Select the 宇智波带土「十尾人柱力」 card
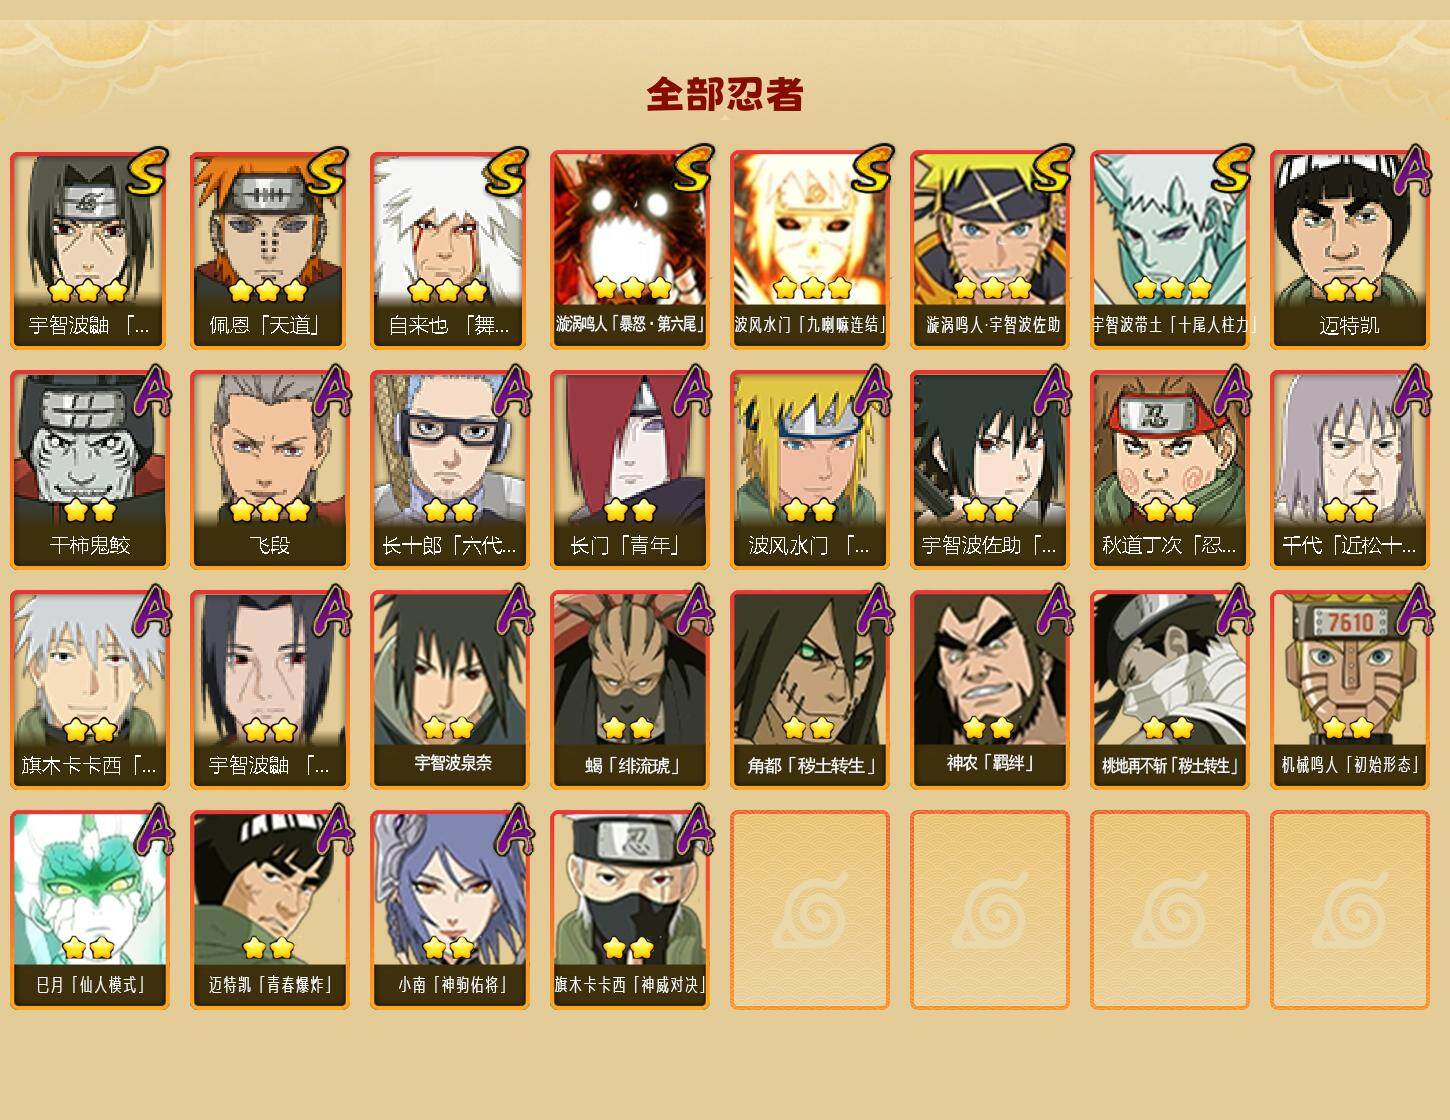 coord(1170,250)
